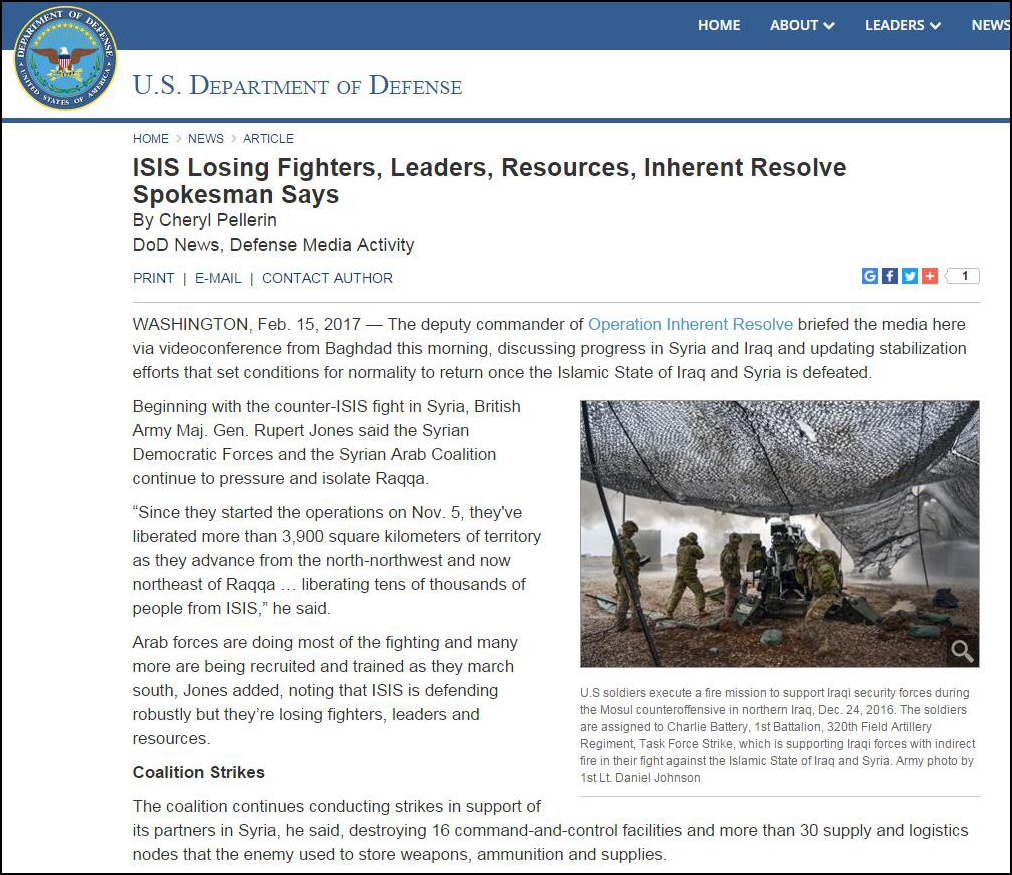
Task: Click CONTACT AUTHOR link
Action: pos(327,278)
